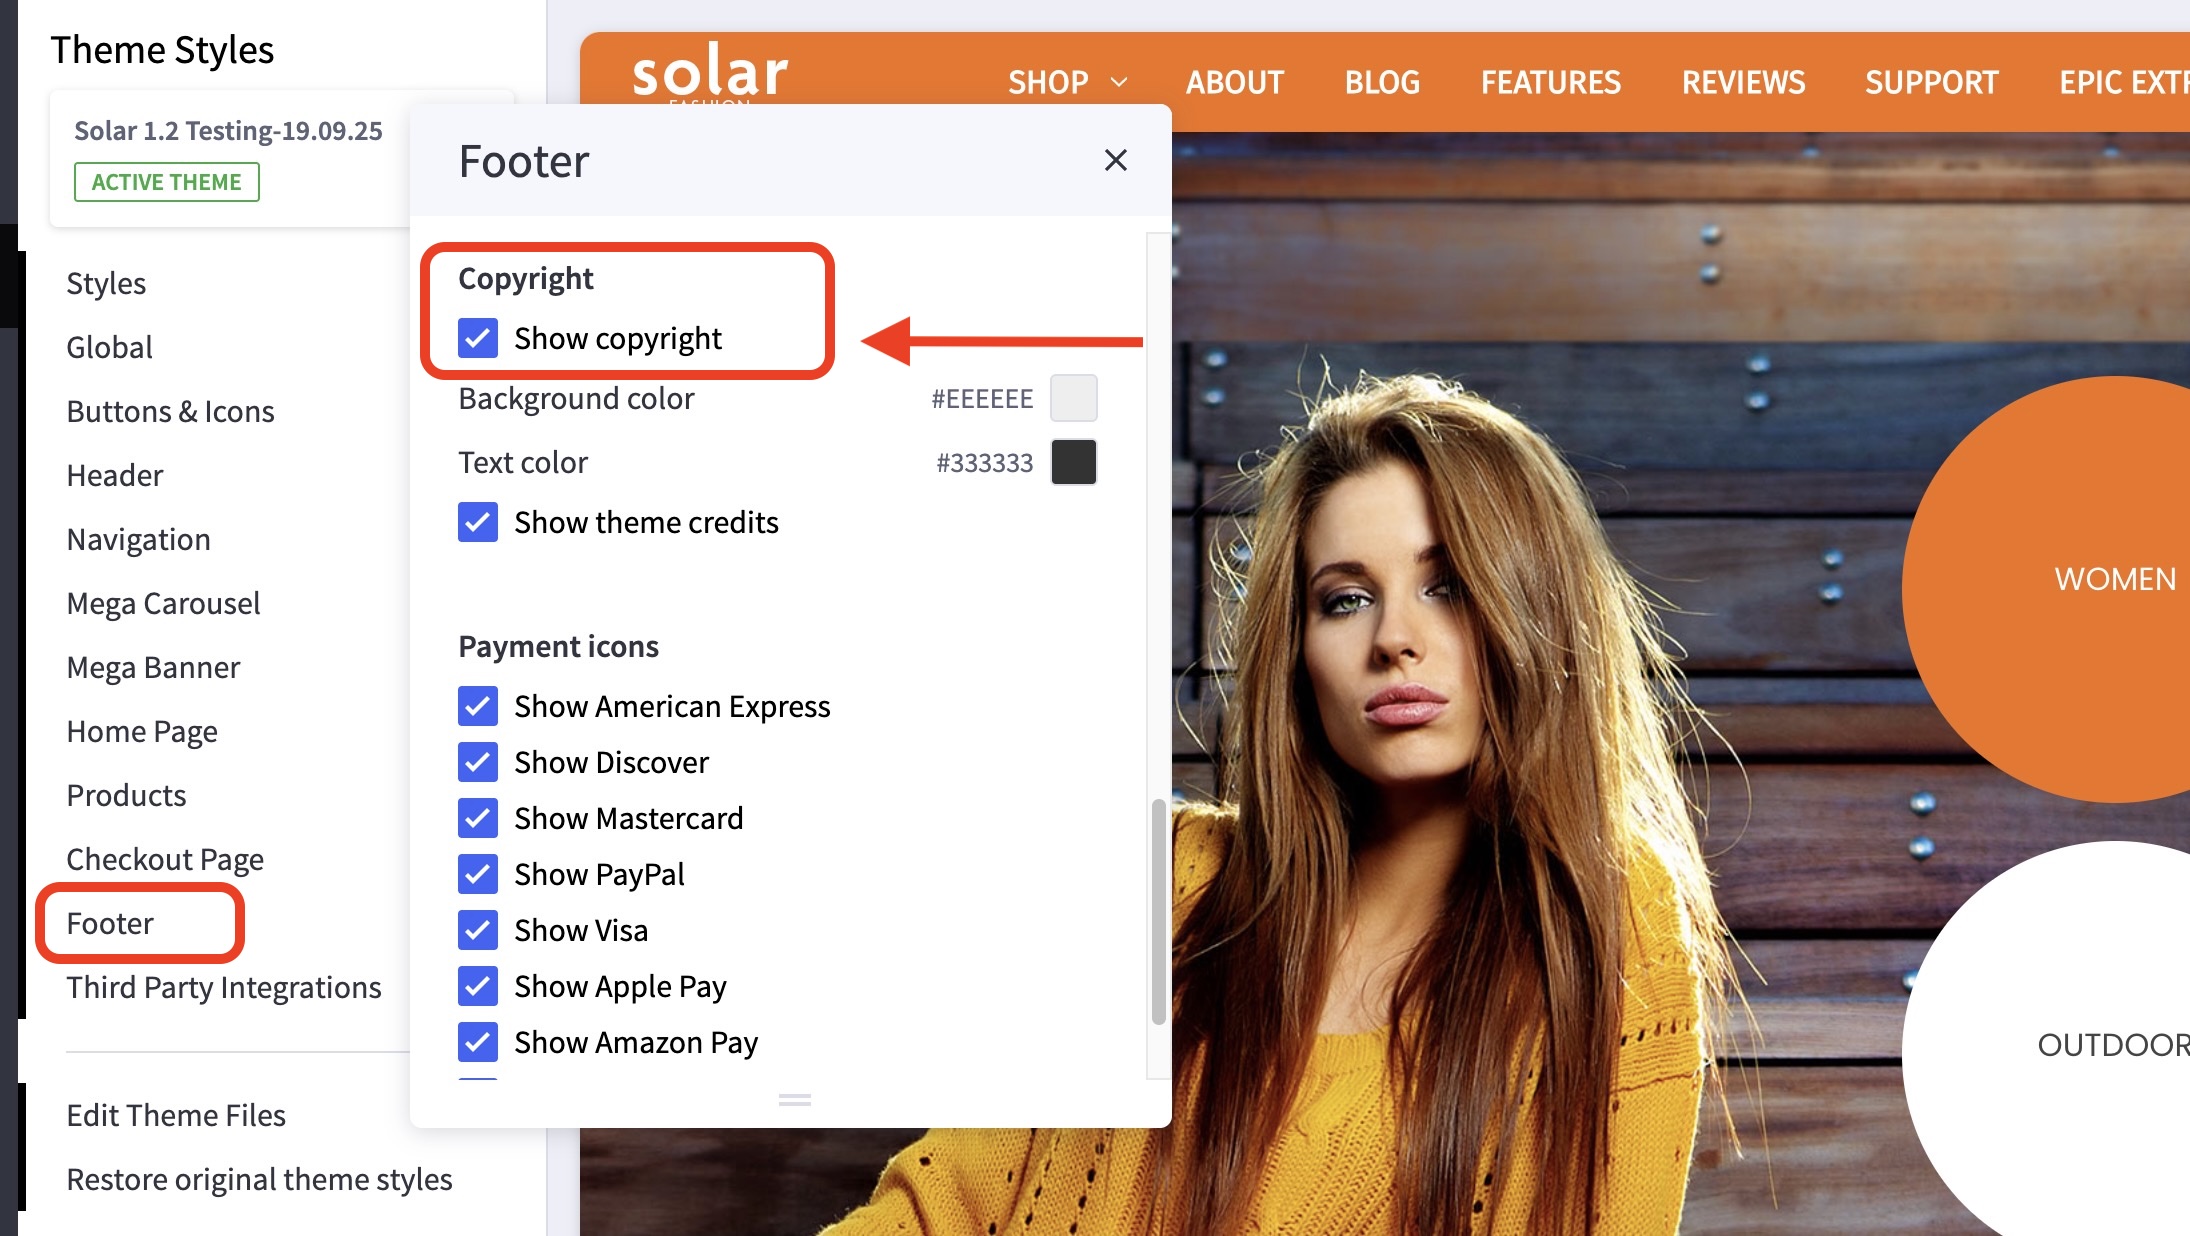Image resolution: width=2190 pixels, height=1236 pixels.
Task: Toggle Show Apple Pay checkbox
Action: pyautogui.click(x=478, y=986)
